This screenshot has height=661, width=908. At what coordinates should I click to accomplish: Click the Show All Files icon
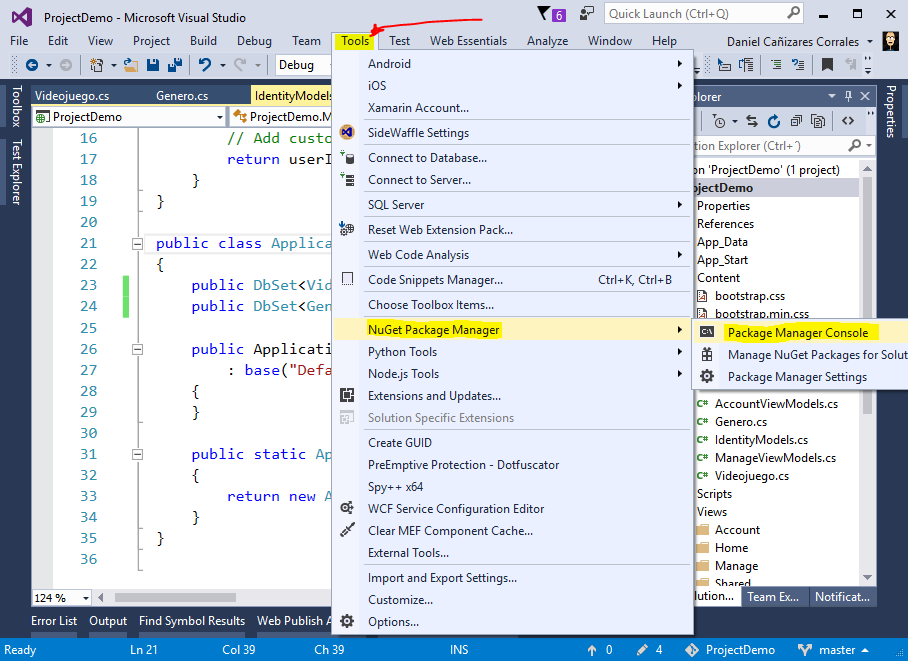[818, 121]
